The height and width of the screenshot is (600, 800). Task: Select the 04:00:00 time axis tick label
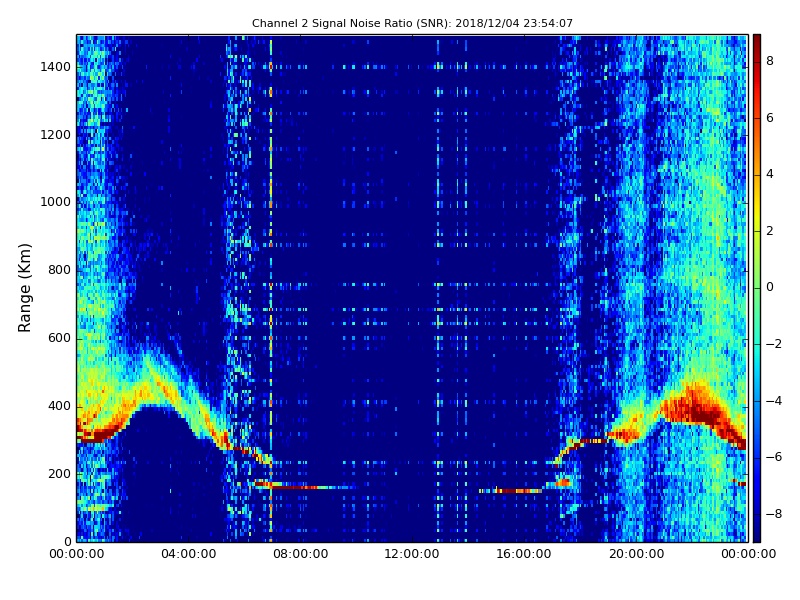pyautogui.click(x=189, y=554)
